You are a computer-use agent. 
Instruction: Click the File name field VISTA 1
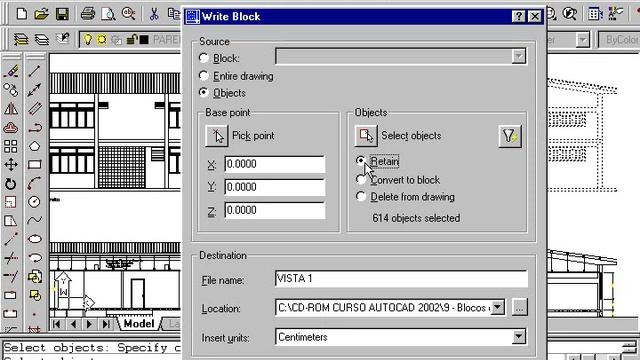pyautogui.click(x=401, y=279)
